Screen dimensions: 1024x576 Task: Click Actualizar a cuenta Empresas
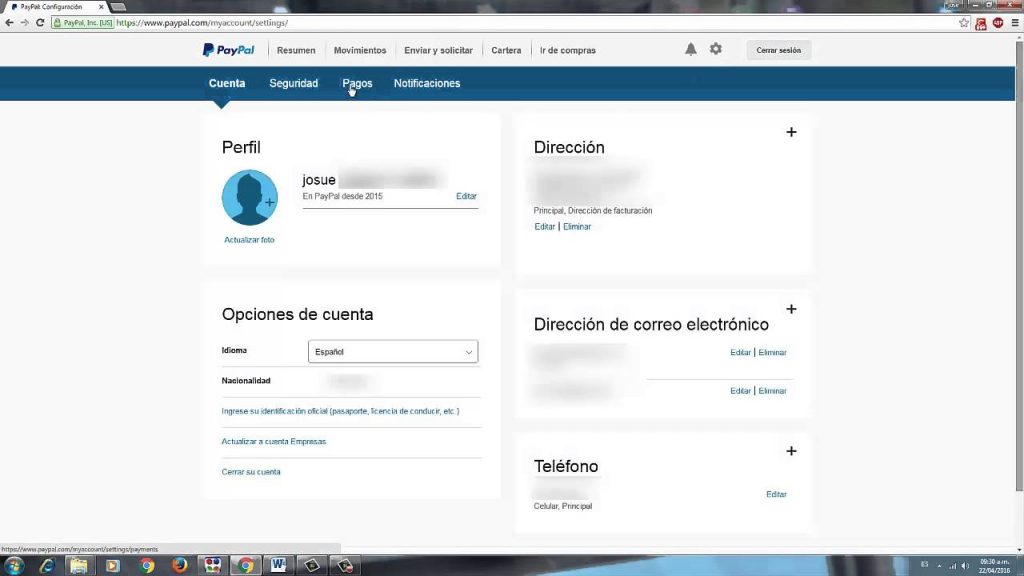pos(272,441)
